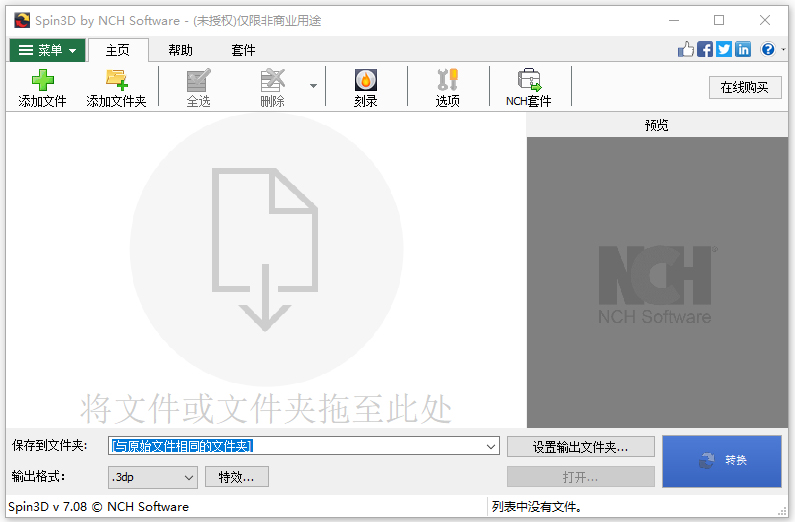Screen dimensions: 795x522
Task: Click the 设置输出文件夹... button
Action: [581, 447]
